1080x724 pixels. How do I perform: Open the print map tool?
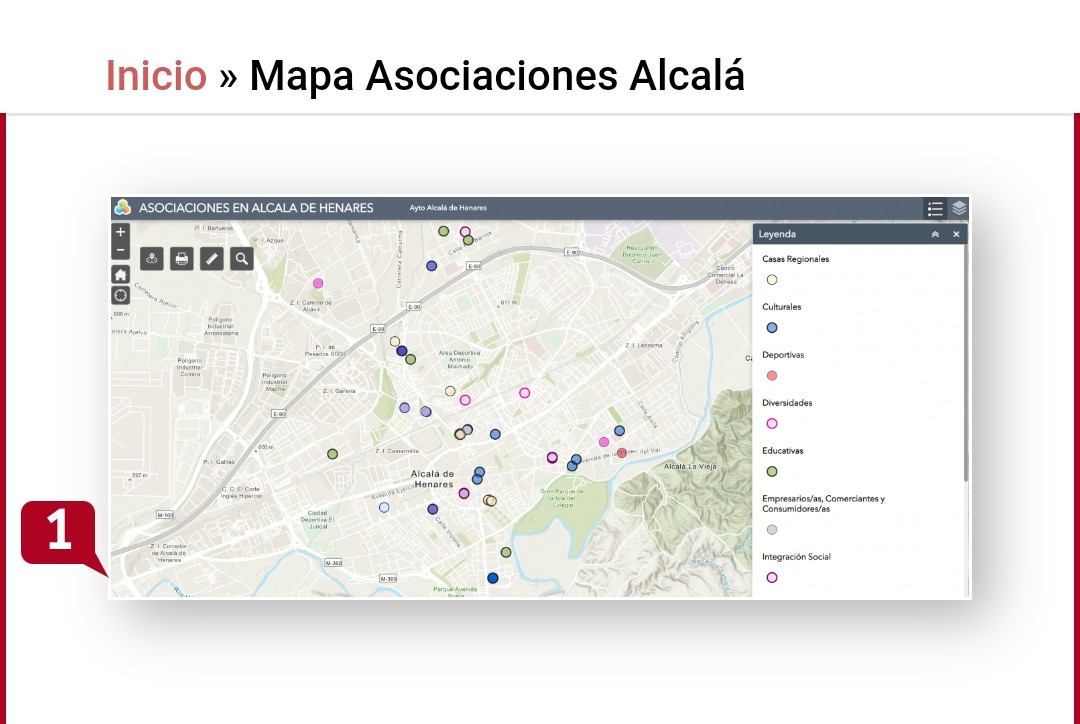tap(181, 259)
